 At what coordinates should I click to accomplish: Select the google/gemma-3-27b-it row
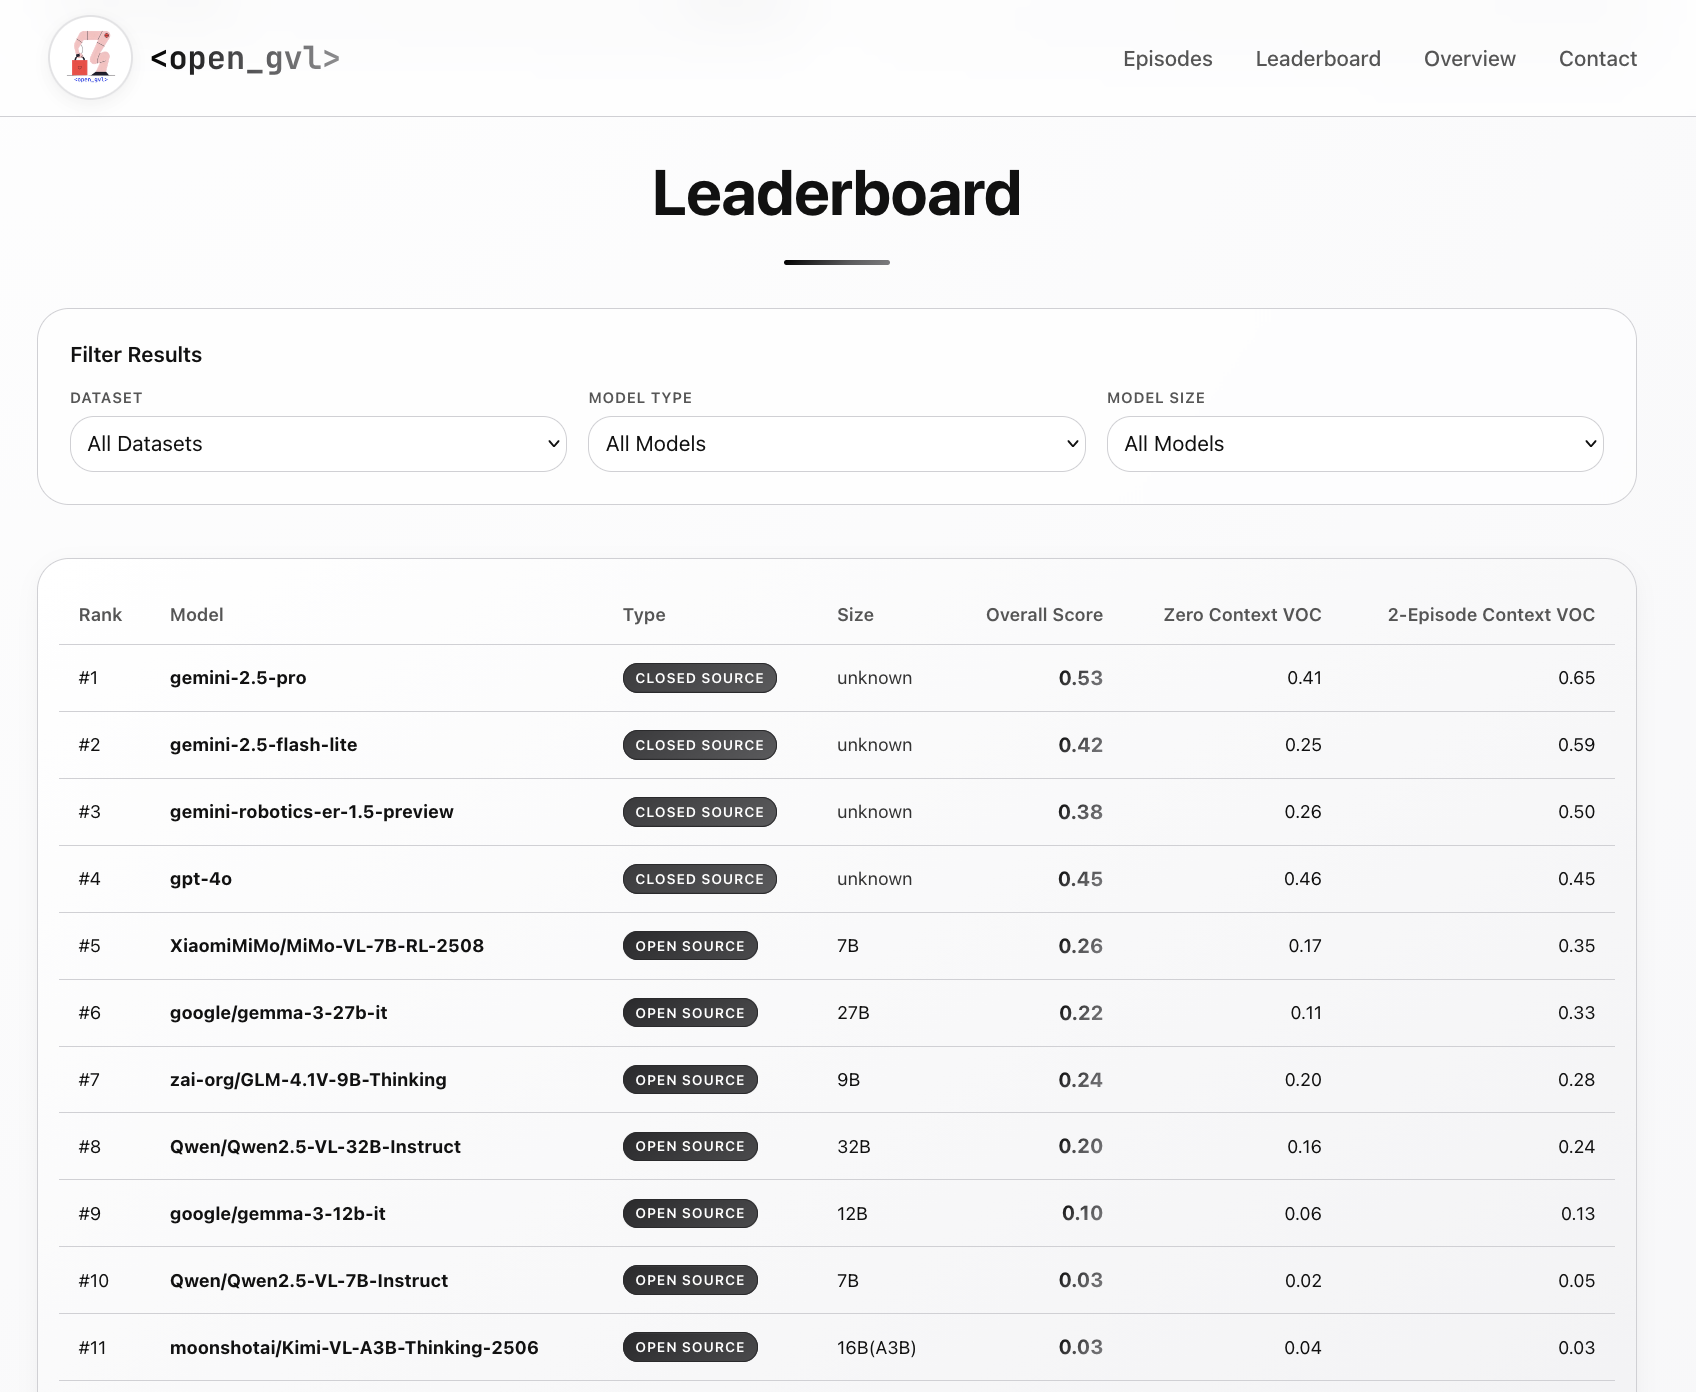(279, 1012)
